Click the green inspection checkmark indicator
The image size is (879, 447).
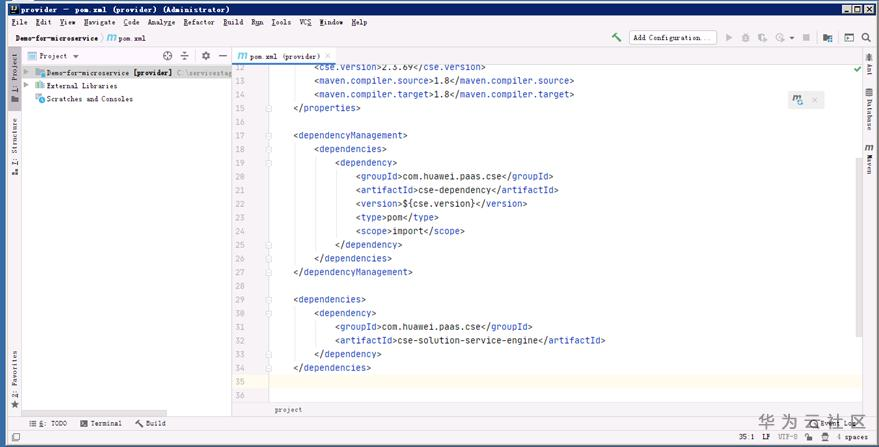coord(857,69)
